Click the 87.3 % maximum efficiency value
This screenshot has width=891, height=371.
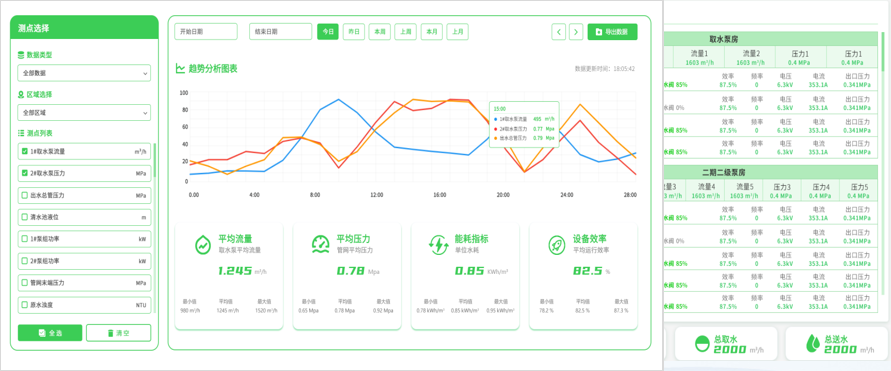(x=622, y=311)
